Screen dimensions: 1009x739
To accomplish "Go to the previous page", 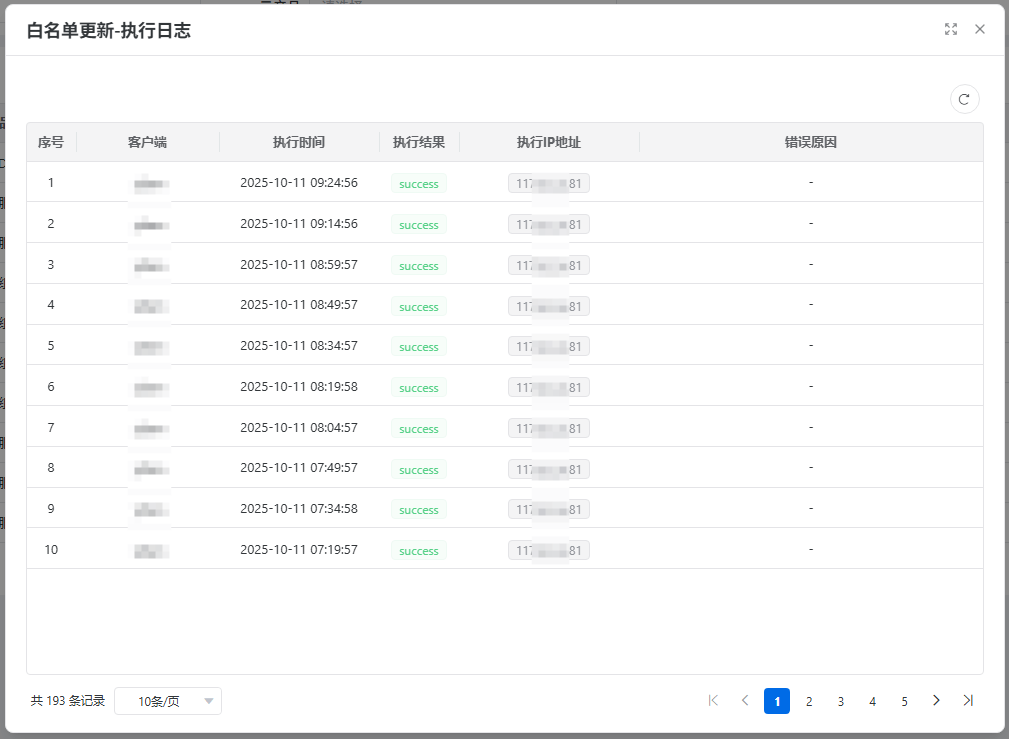I will point(745,701).
